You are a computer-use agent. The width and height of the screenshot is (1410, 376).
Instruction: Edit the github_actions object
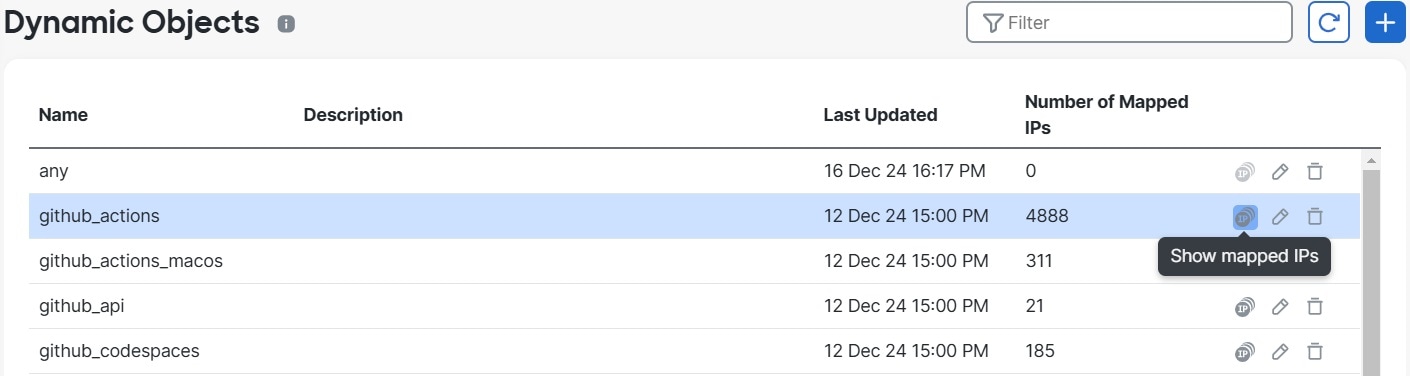click(1280, 216)
